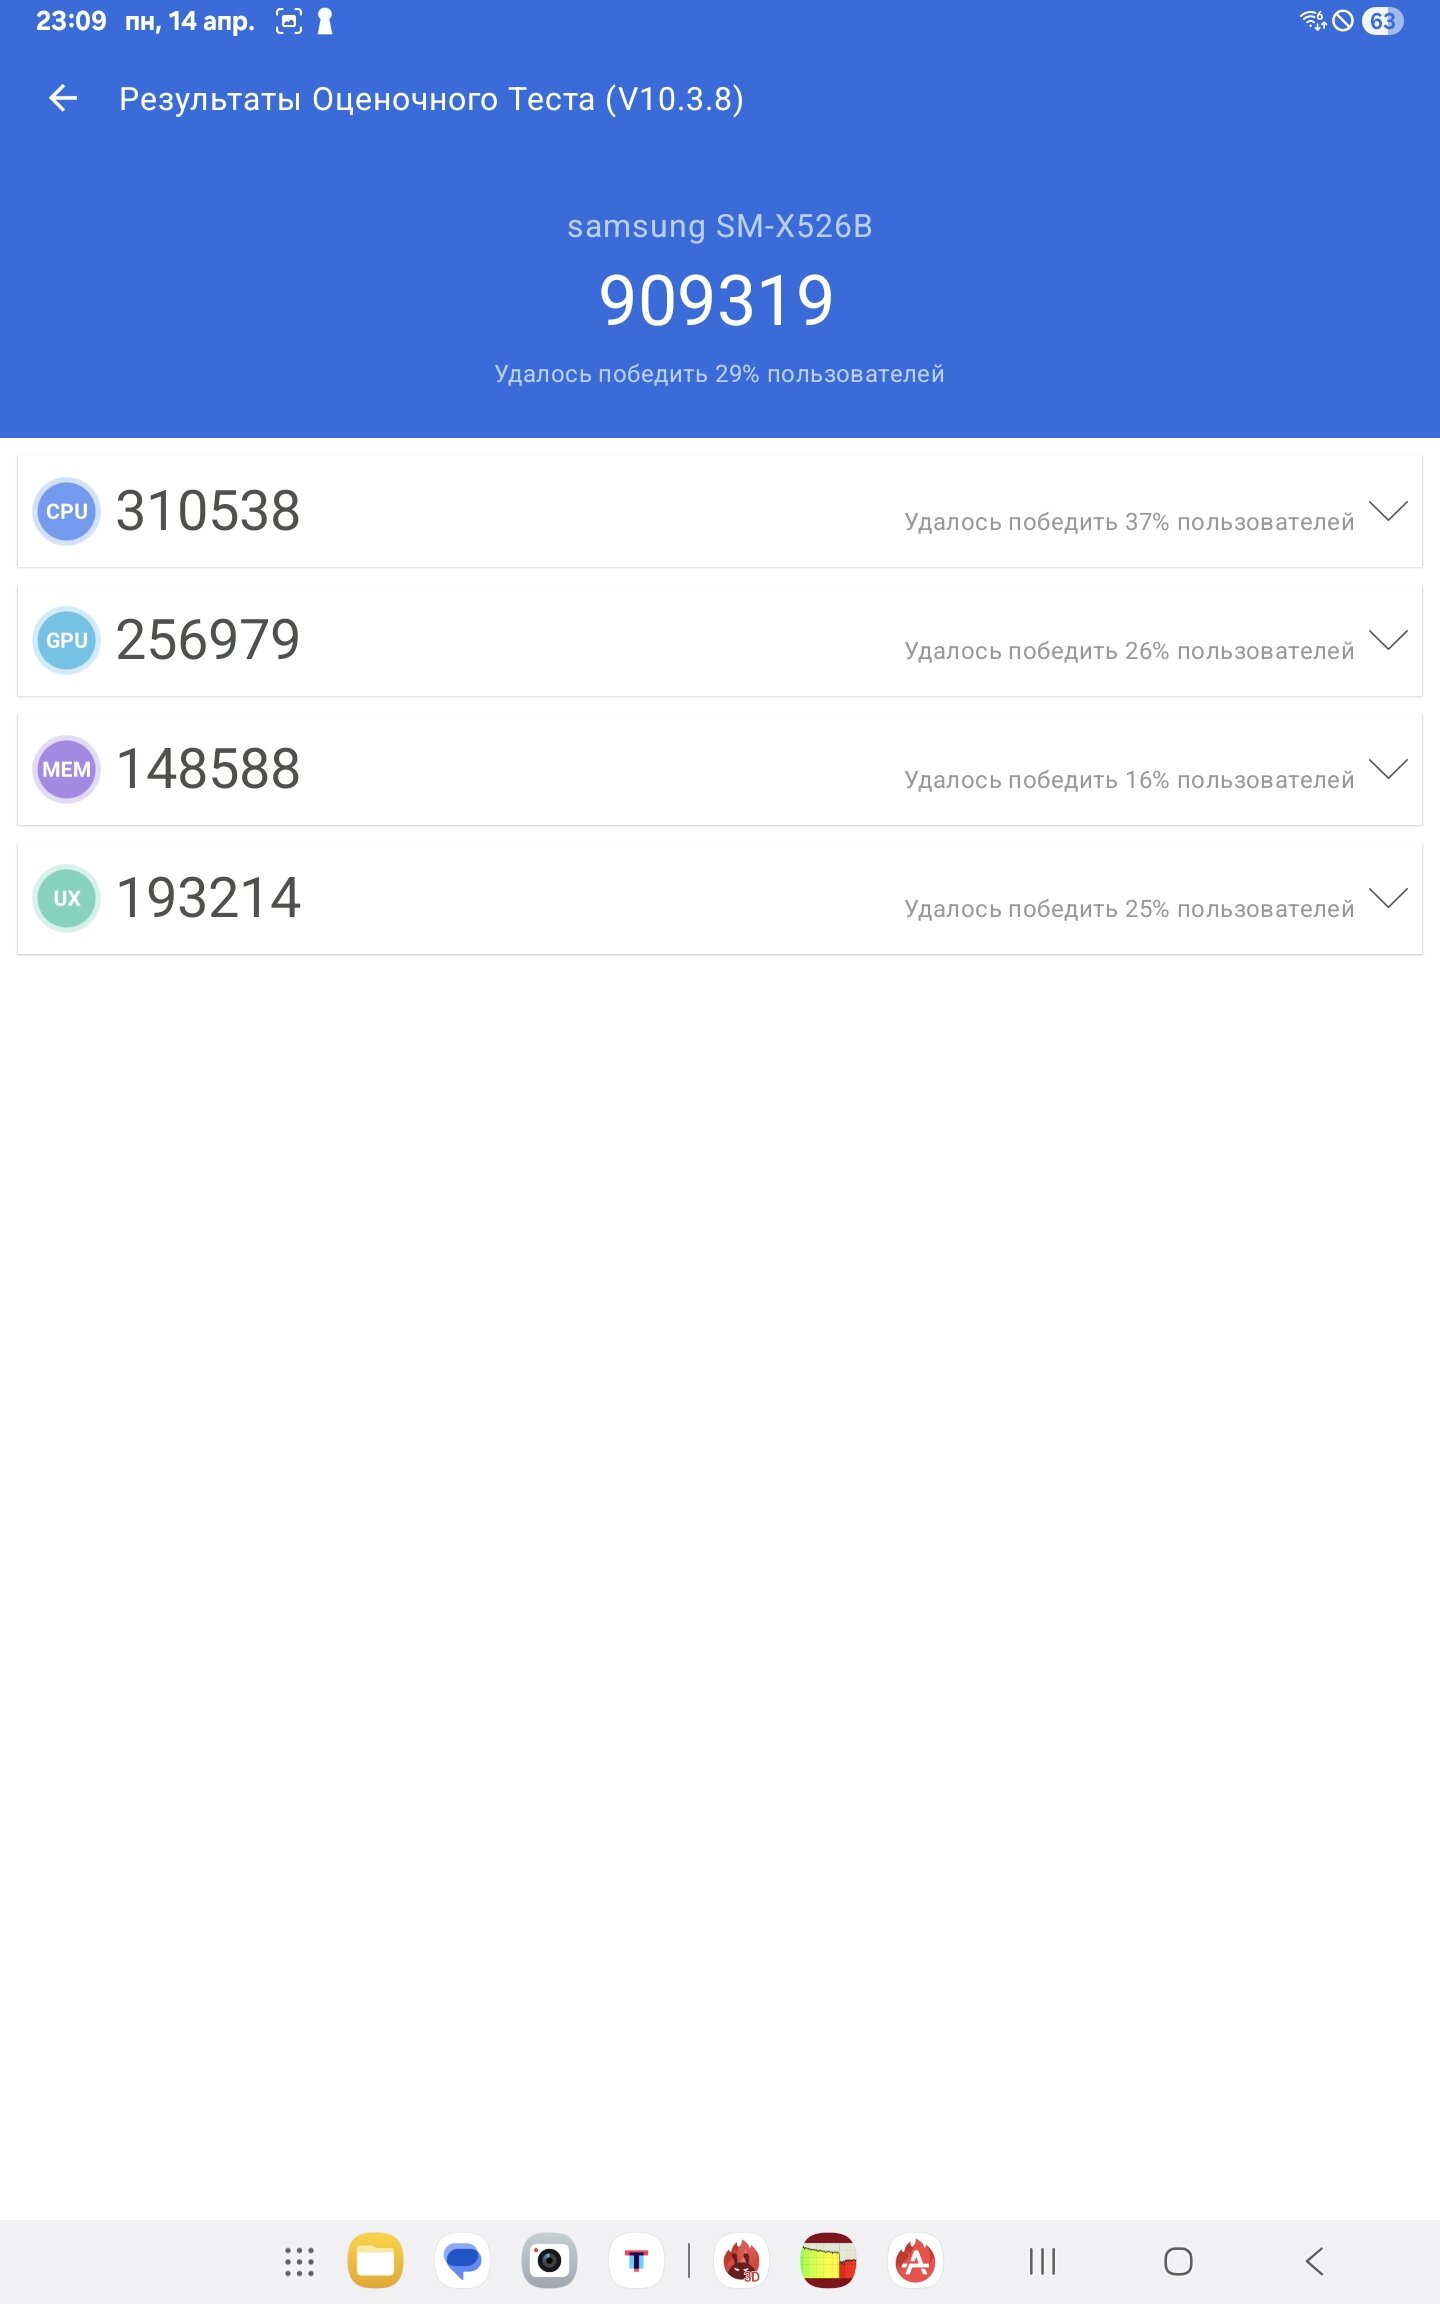Tap the Recents navigation button
Viewport: 1440px width, 2304px height.
tap(1042, 2261)
